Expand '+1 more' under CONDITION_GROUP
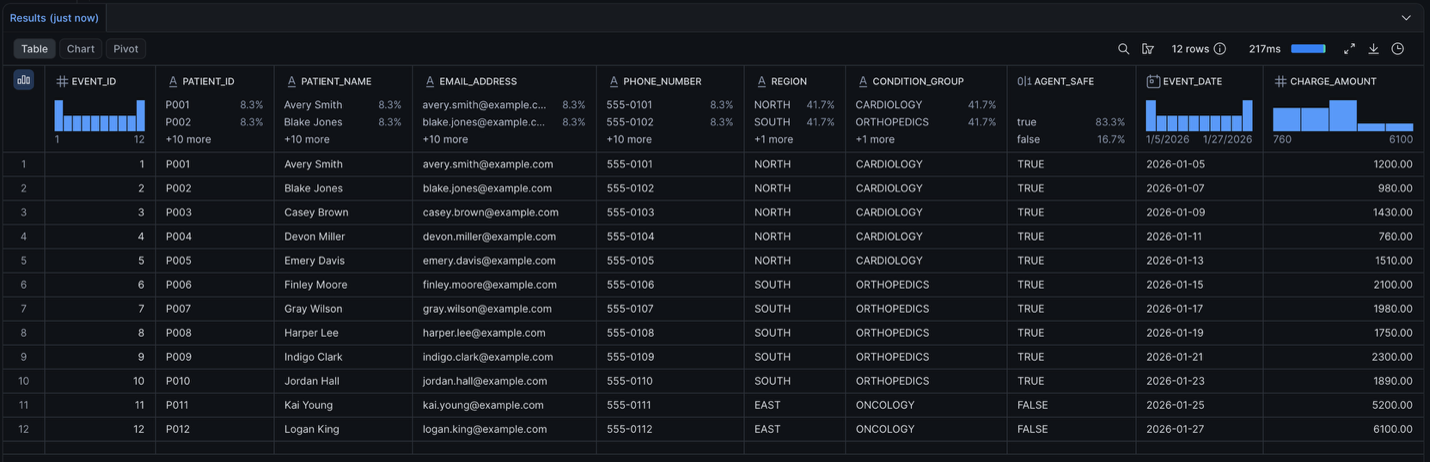This screenshot has height=462, width=1430. click(875, 139)
